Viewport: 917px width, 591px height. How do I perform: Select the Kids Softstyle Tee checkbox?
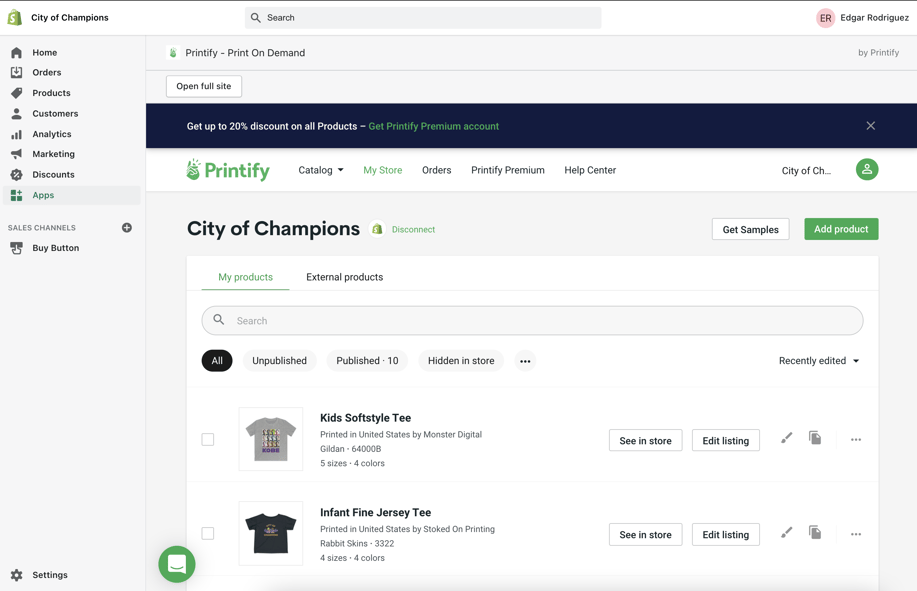[208, 440]
